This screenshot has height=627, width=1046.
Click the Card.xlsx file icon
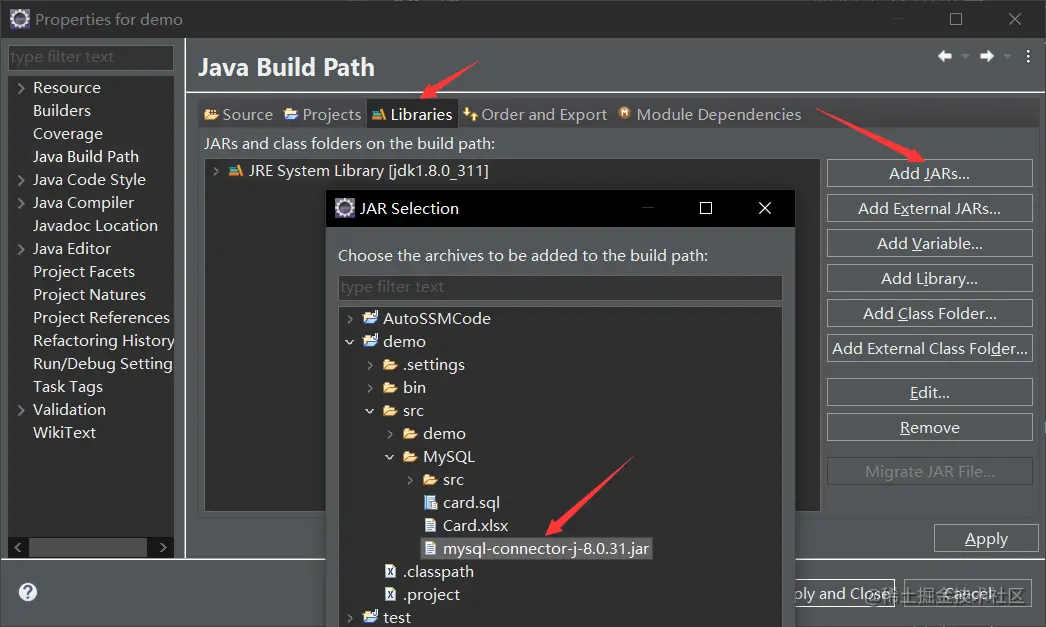pyautogui.click(x=431, y=526)
